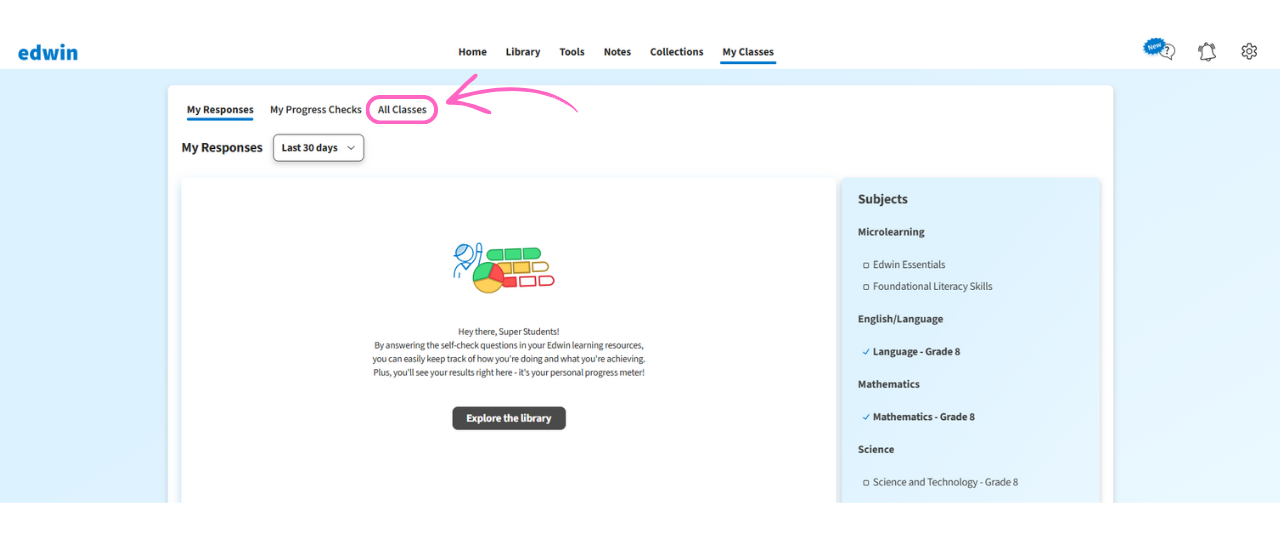The width and height of the screenshot is (1280, 540).
Task: Open Tools in top navigation
Action: pos(572,52)
